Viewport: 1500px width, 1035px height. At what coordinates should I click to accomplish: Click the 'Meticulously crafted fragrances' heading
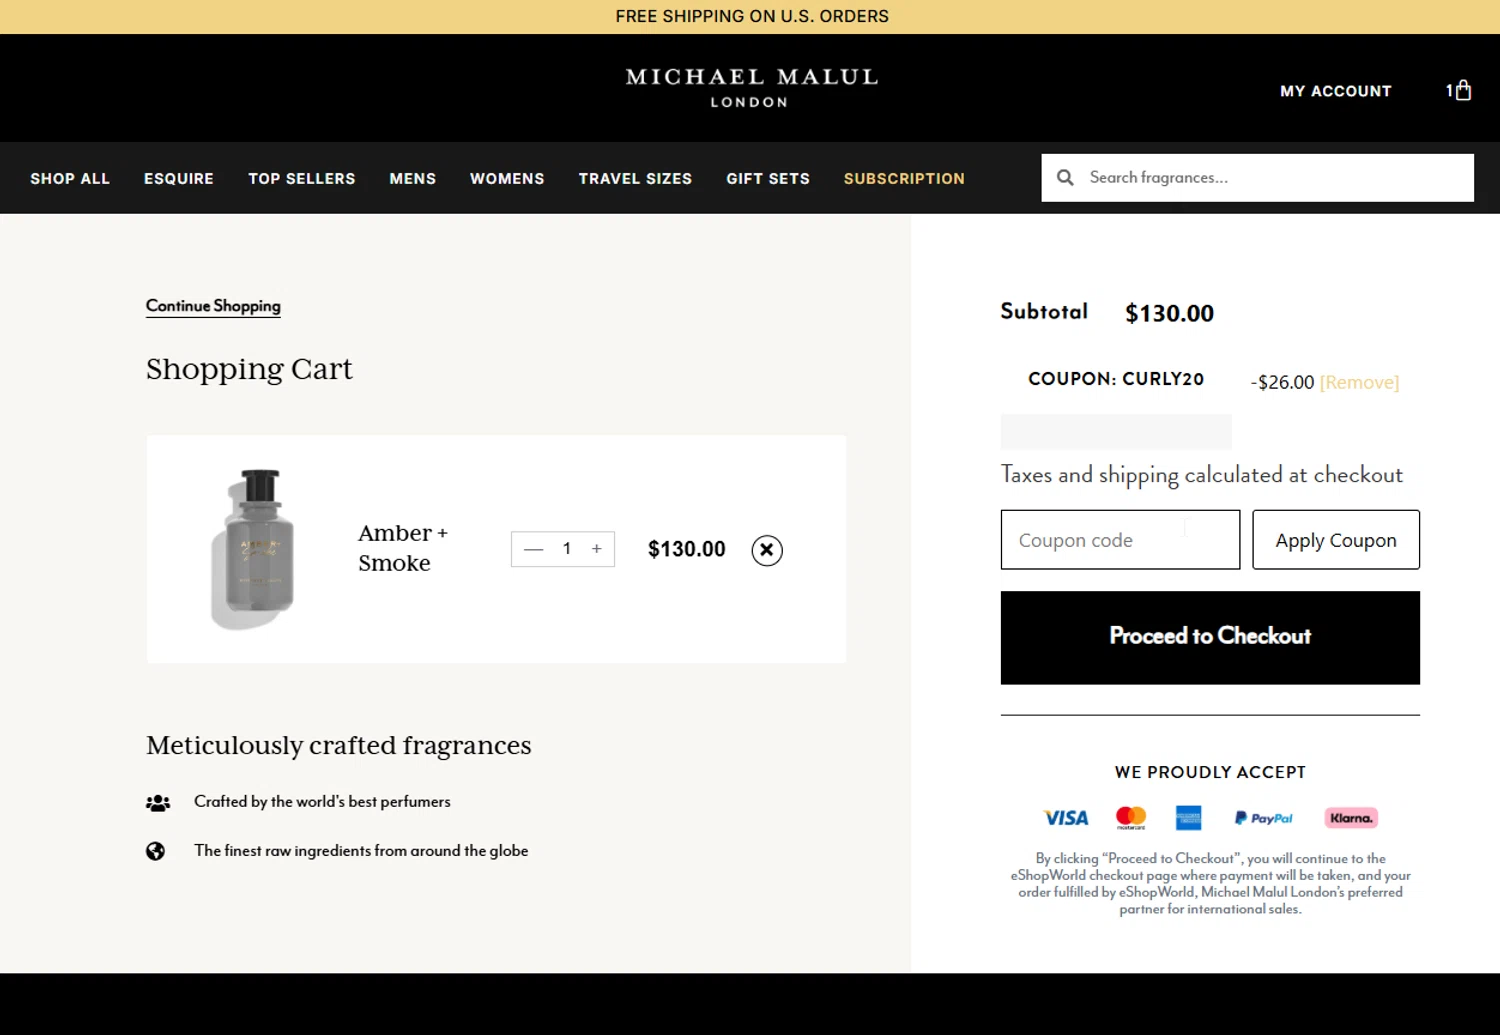tap(339, 746)
